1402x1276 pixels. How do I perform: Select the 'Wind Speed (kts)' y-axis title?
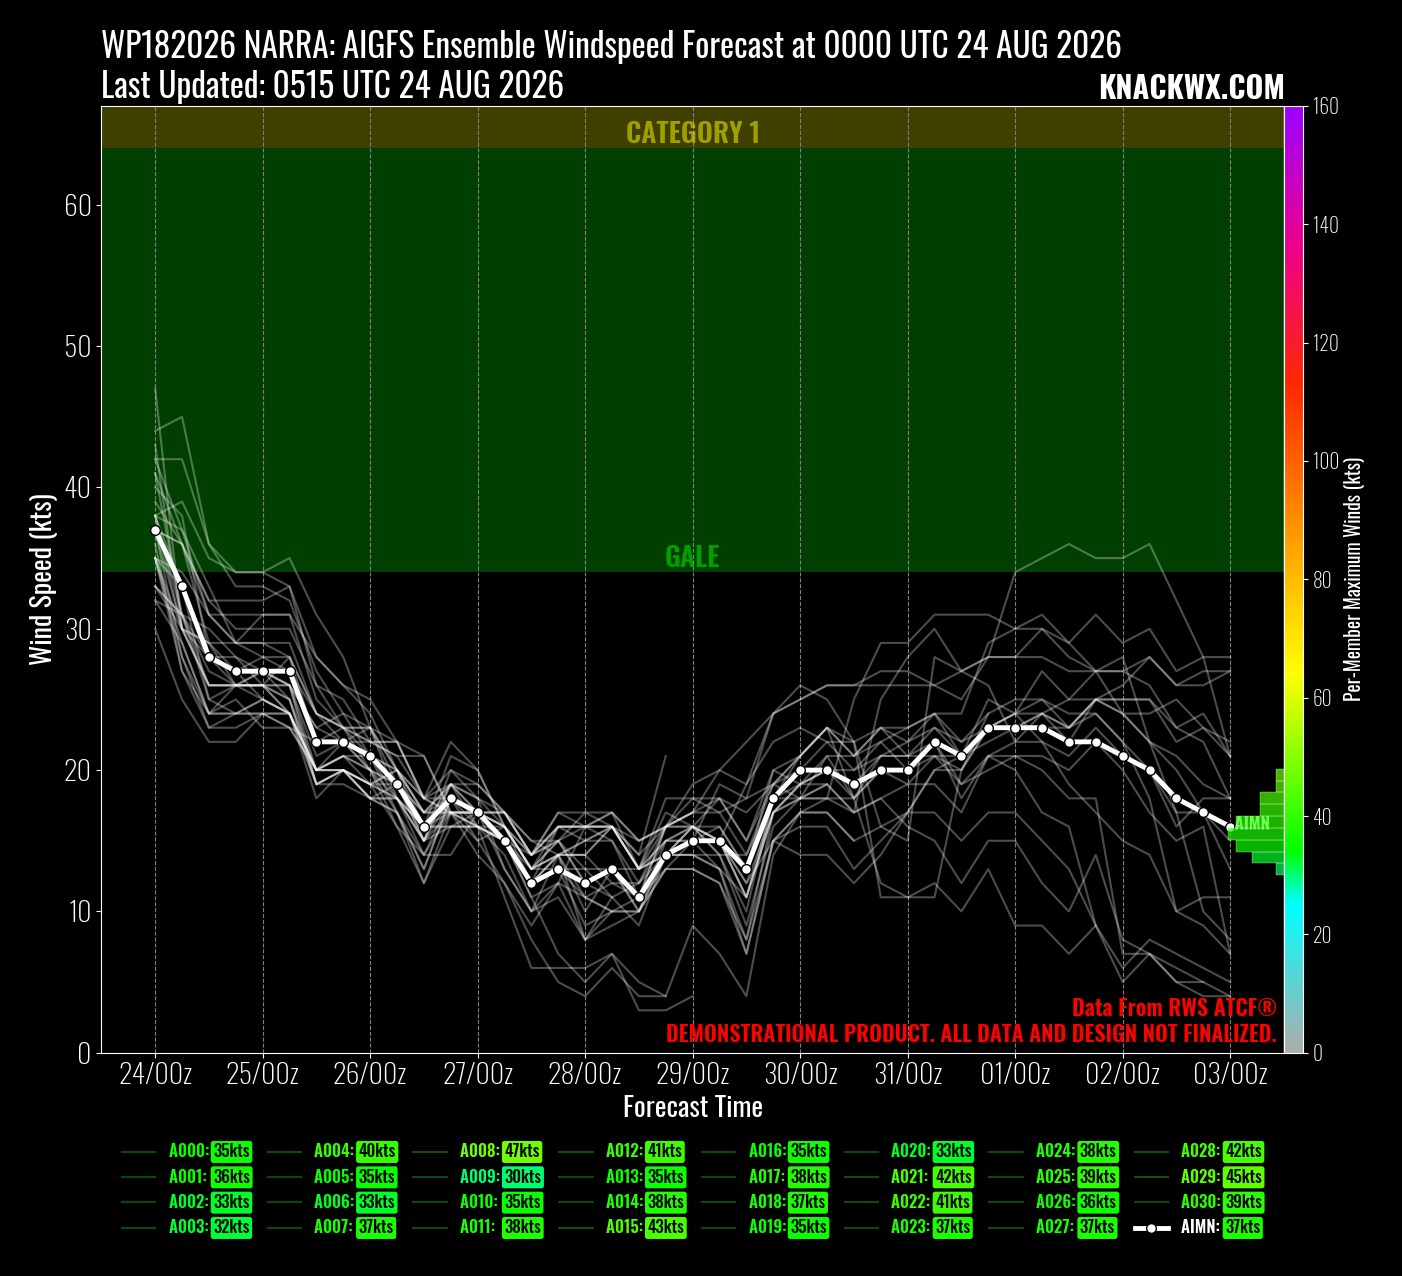click(41, 579)
